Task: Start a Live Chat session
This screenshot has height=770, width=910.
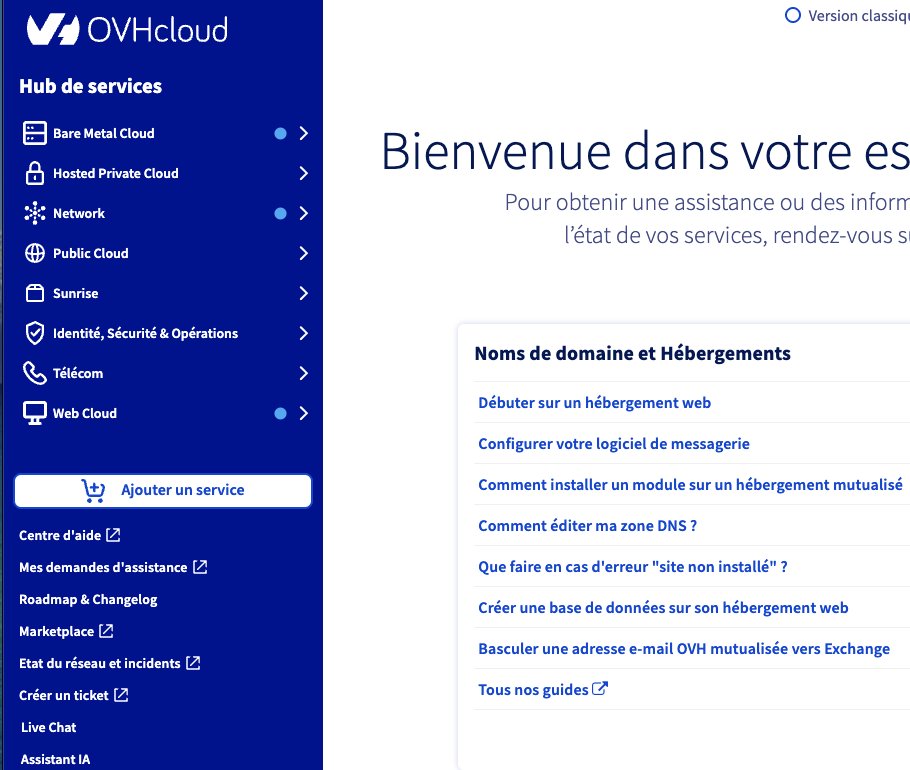Action: (49, 727)
